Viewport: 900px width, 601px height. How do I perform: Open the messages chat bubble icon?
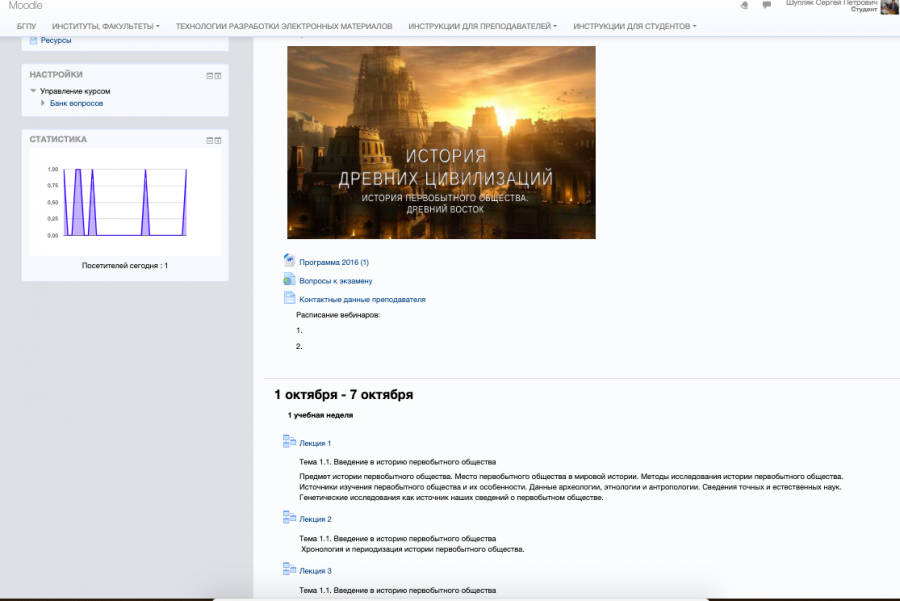click(x=766, y=5)
